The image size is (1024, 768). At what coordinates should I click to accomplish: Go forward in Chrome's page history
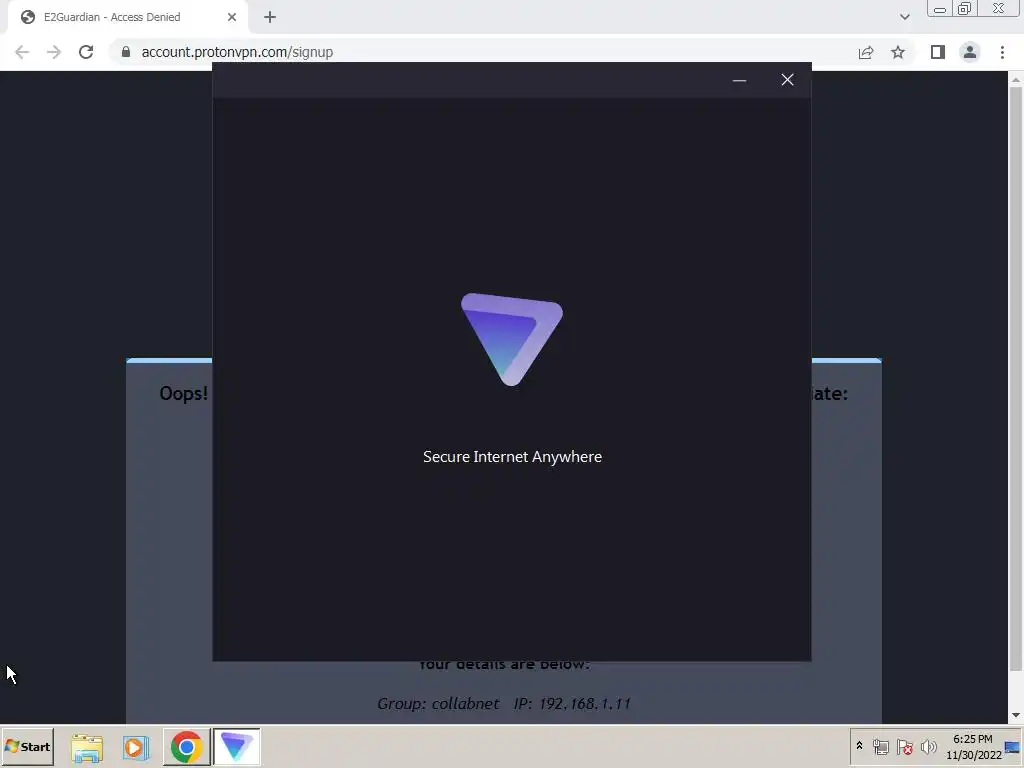[54, 52]
